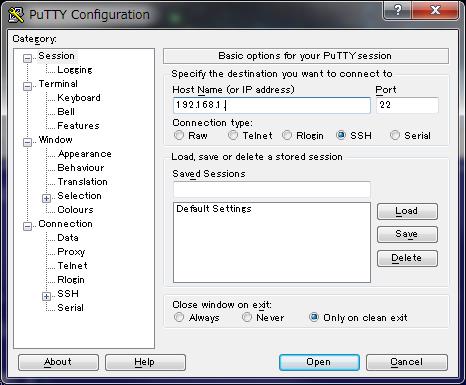Open the Behaviour settings category
The height and width of the screenshot is (385, 466).
81,168
